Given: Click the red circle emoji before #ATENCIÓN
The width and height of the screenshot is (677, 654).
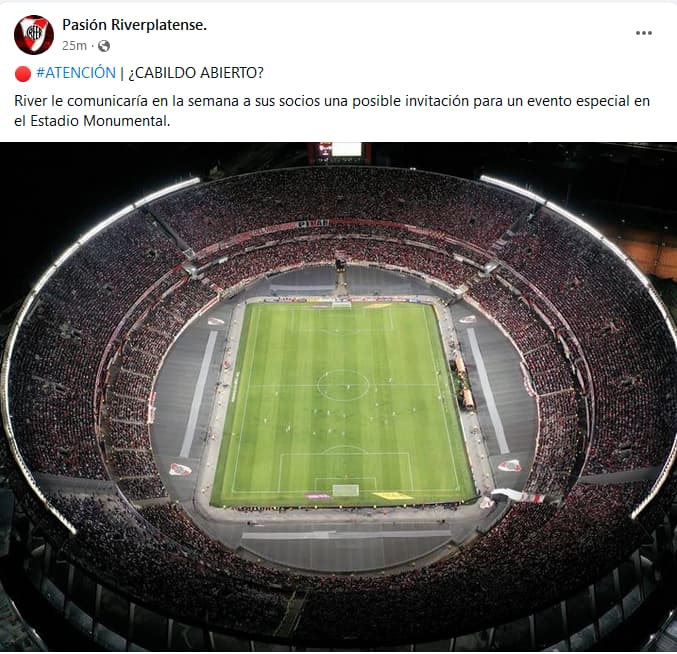Looking at the screenshot, I should coord(22,73).
